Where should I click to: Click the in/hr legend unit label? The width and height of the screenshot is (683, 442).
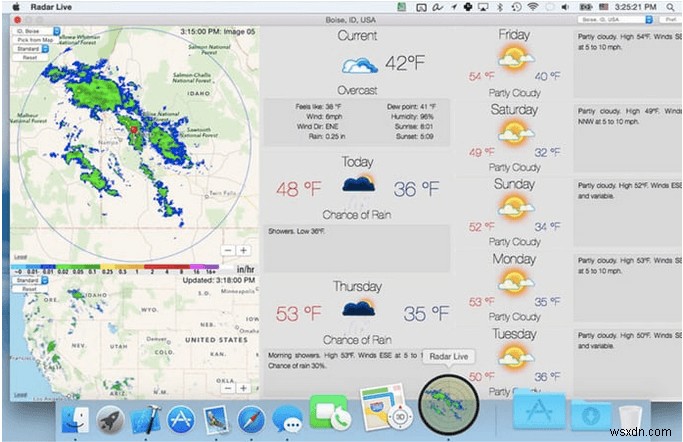(x=245, y=270)
